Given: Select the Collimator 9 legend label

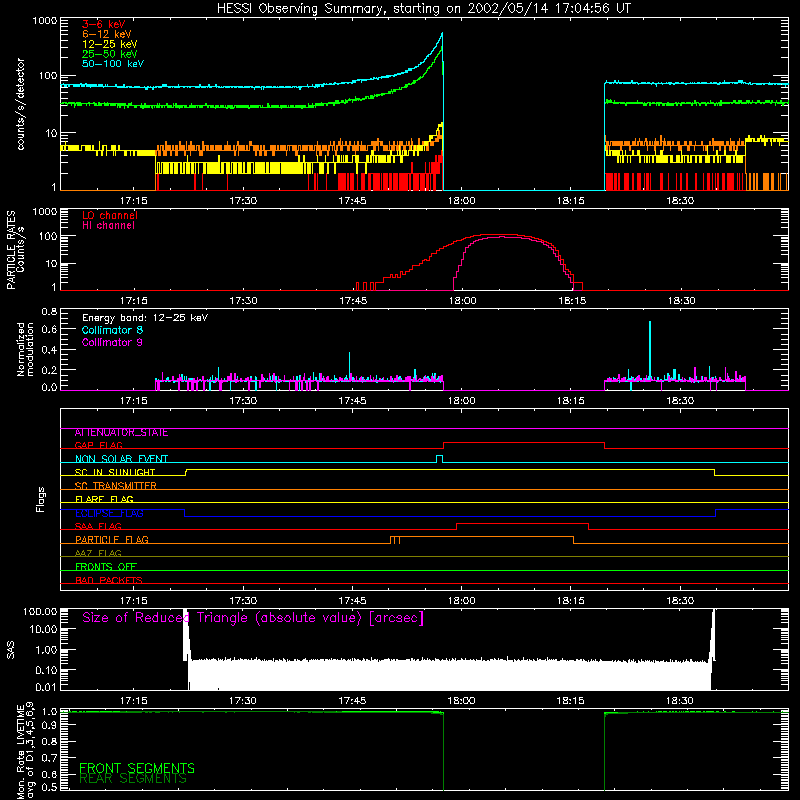Looking at the screenshot, I should point(112,342).
